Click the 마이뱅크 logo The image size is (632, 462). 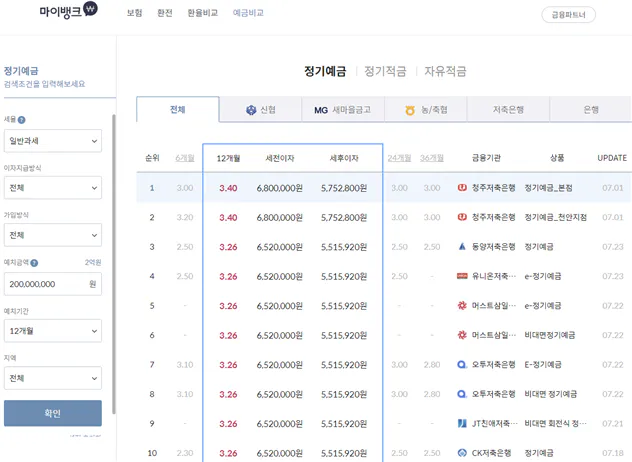click(69, 10)
